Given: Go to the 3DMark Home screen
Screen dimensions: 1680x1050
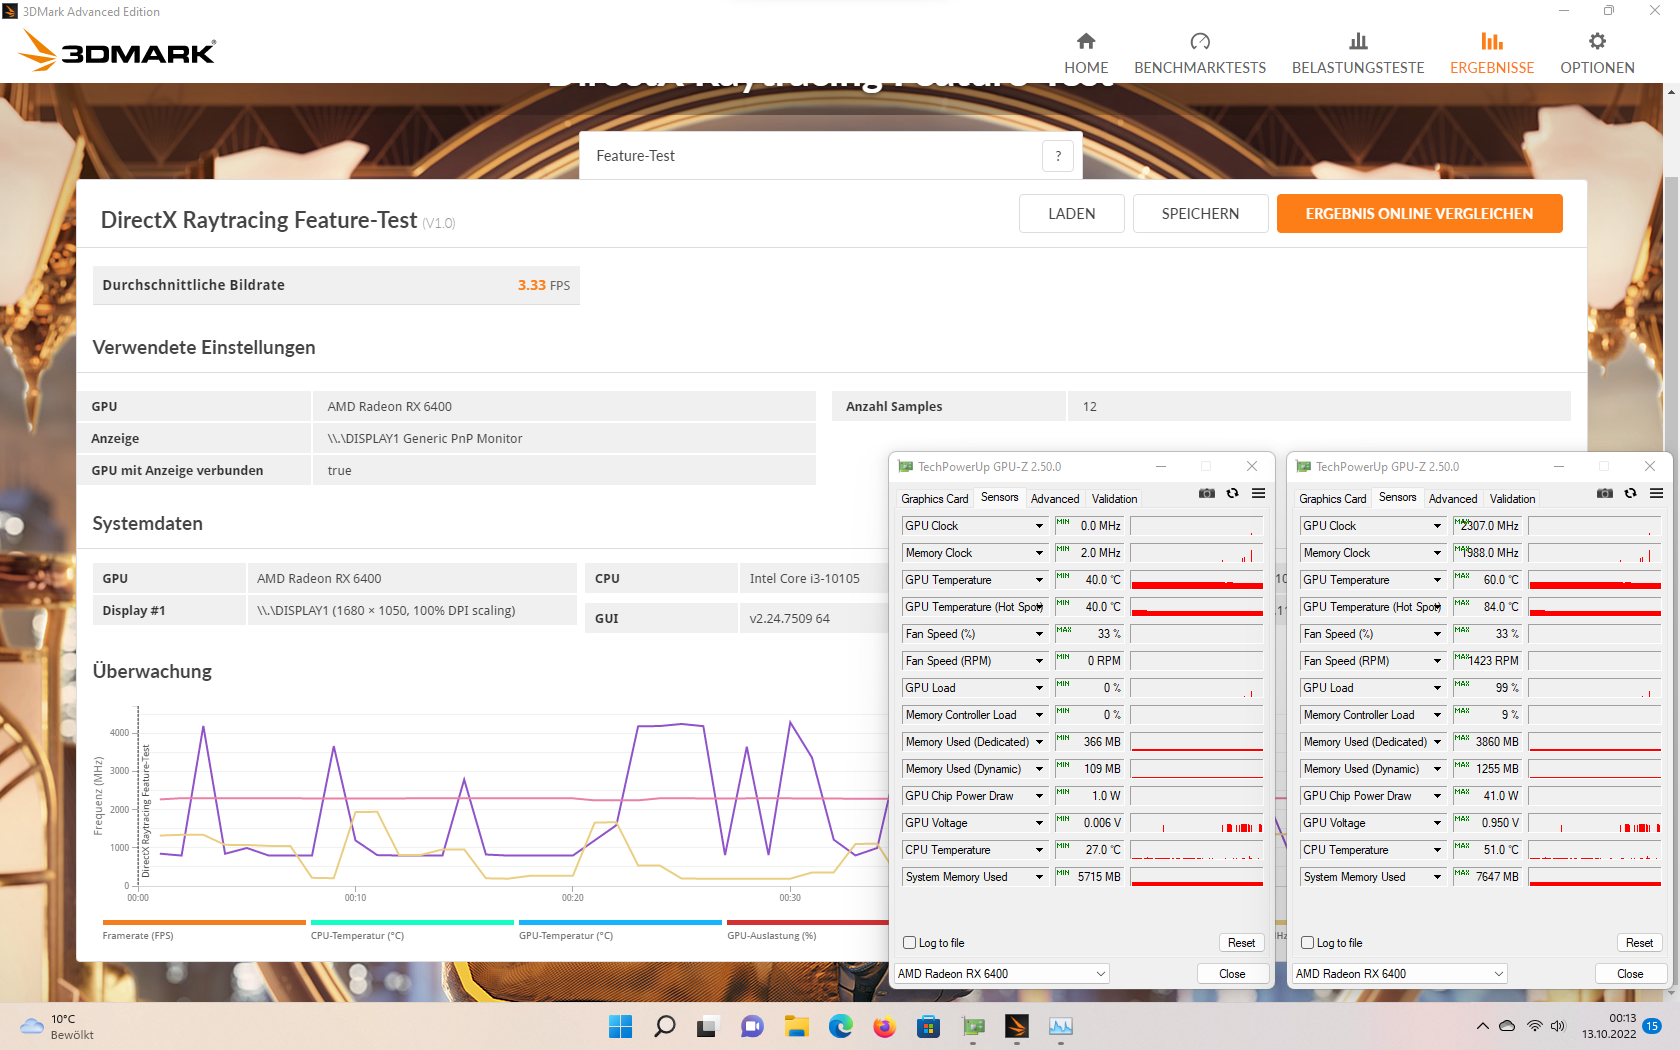Looking at the screenshot, I should tap(1086, 50).
